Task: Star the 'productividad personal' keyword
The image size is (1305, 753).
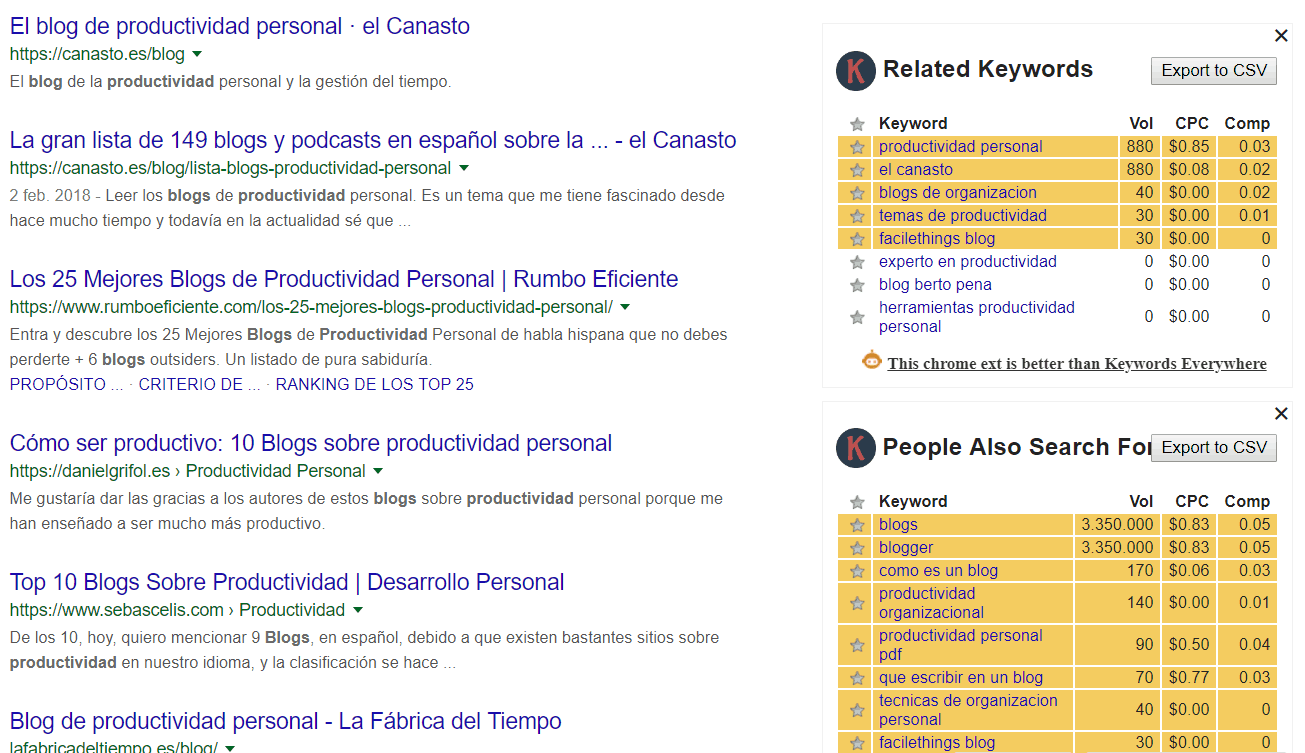Action: (857, 146)
